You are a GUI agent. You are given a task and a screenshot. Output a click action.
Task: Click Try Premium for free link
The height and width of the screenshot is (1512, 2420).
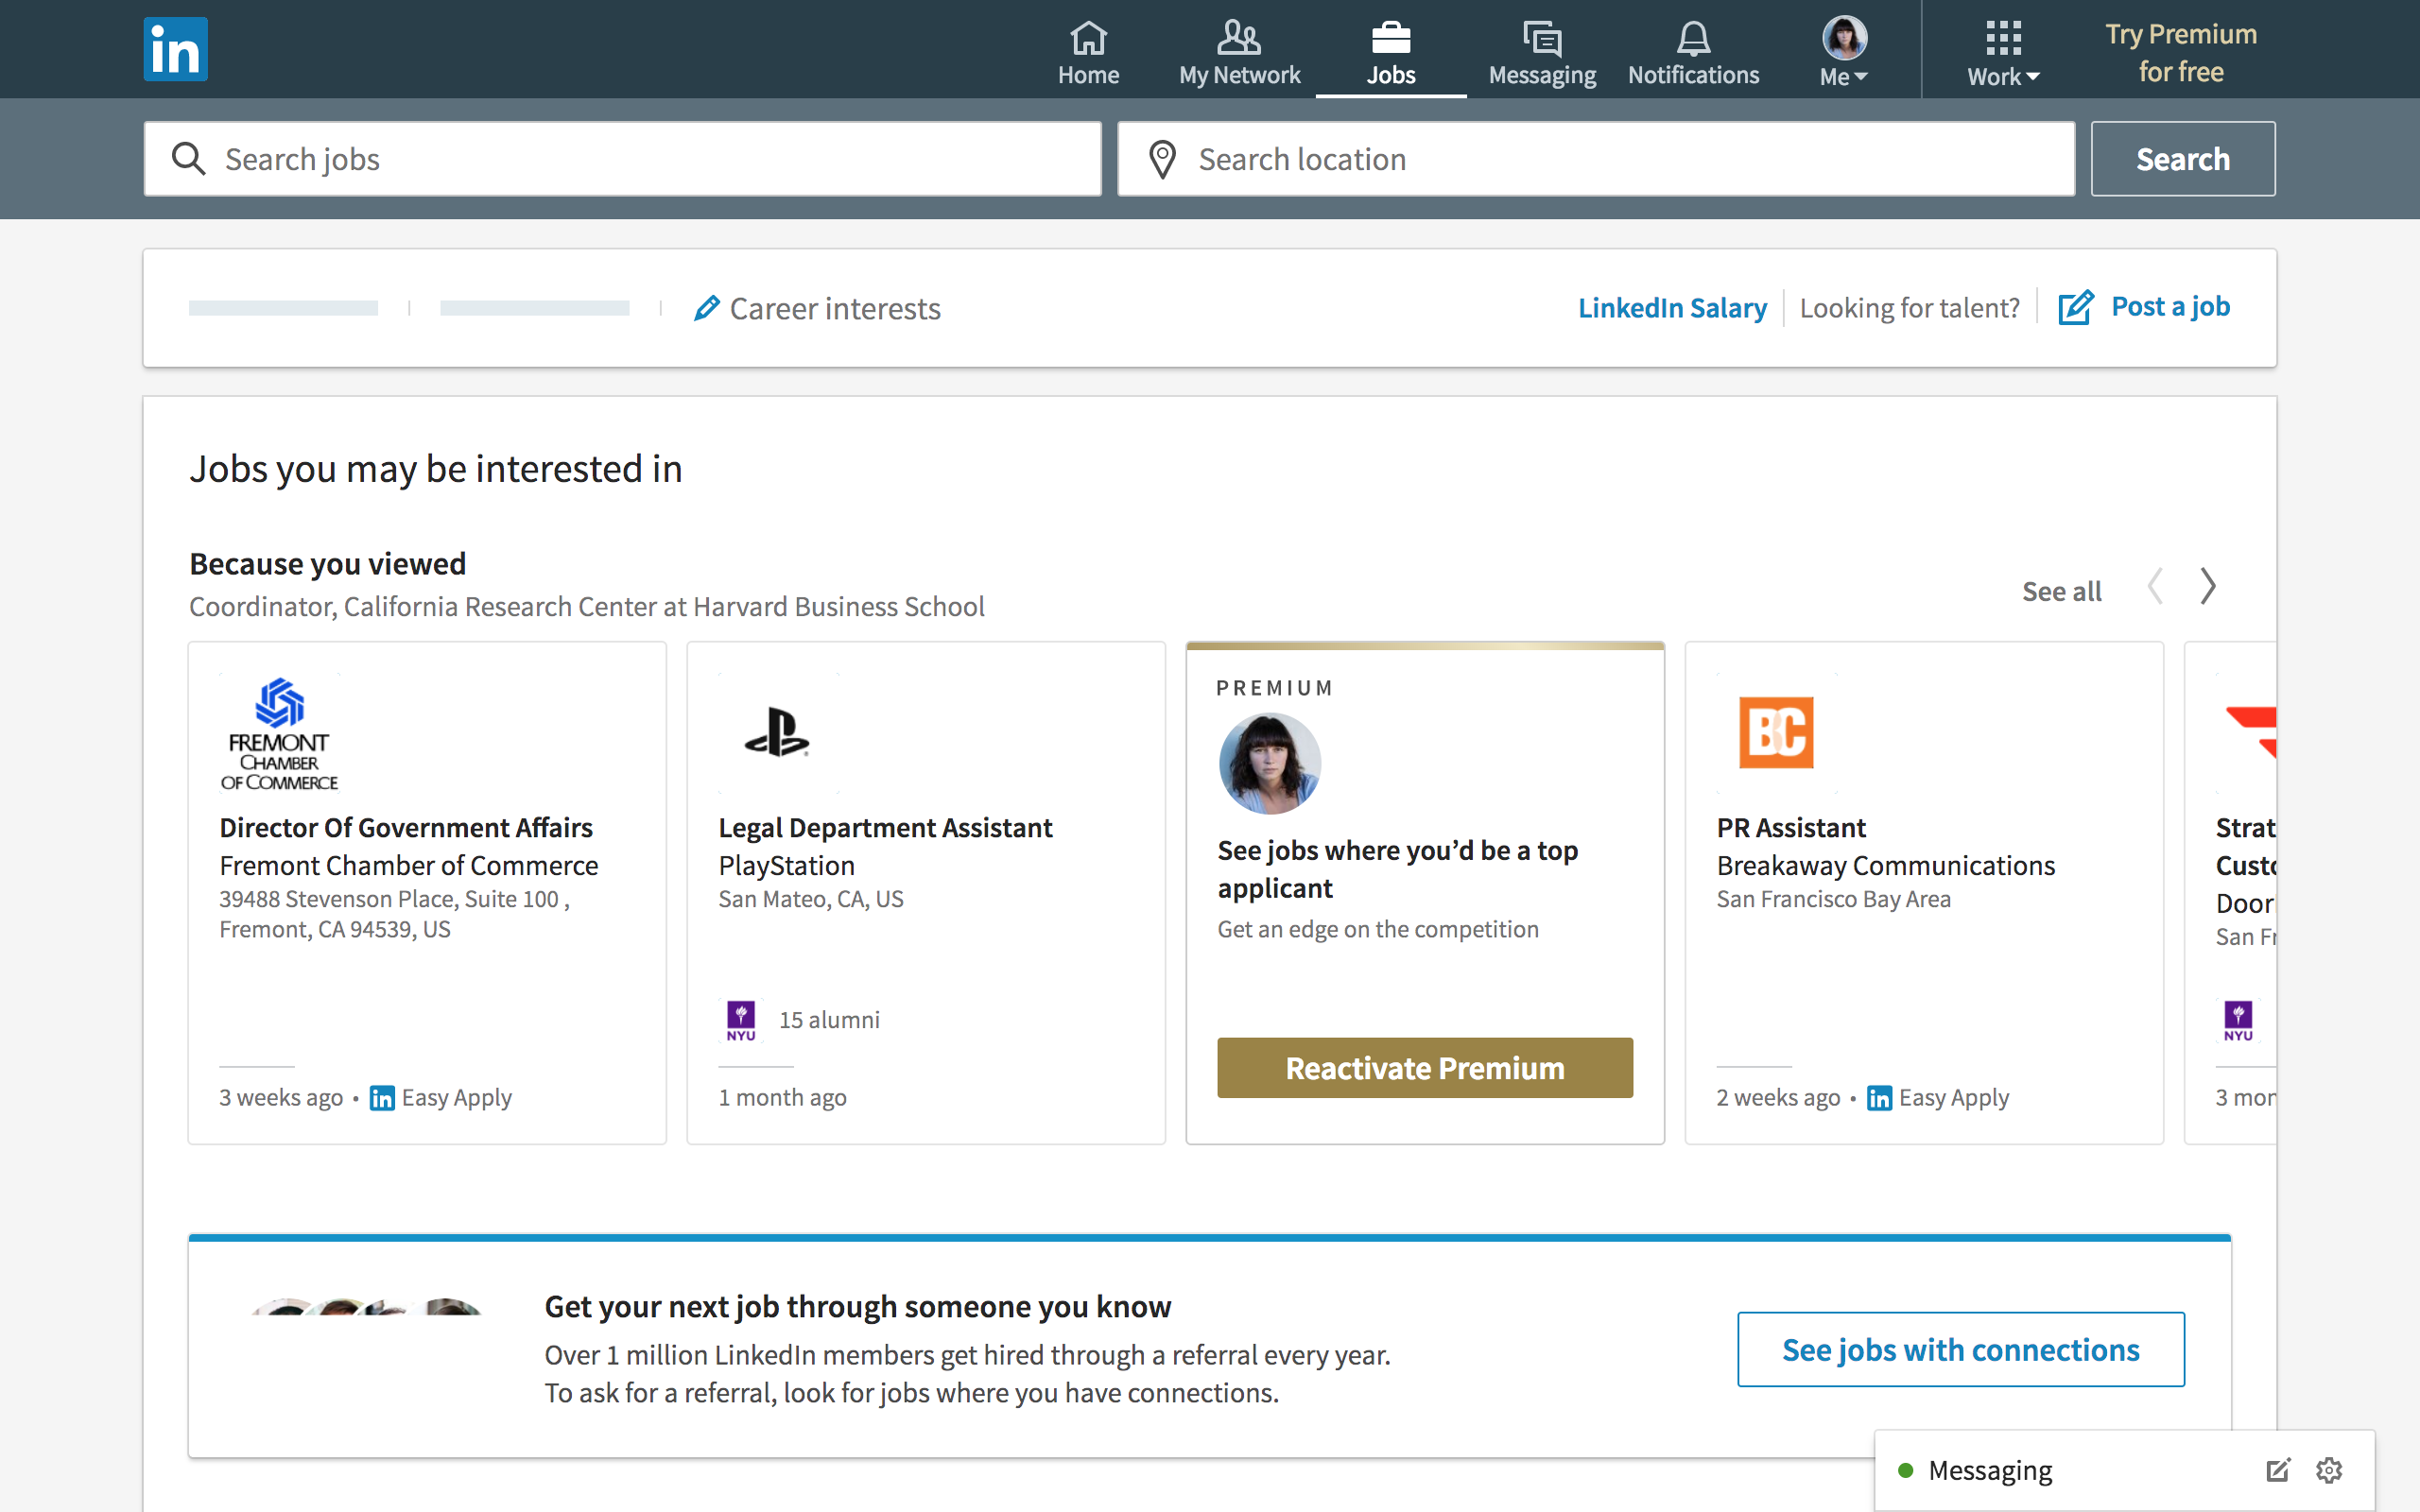[x=2181, y=53]
